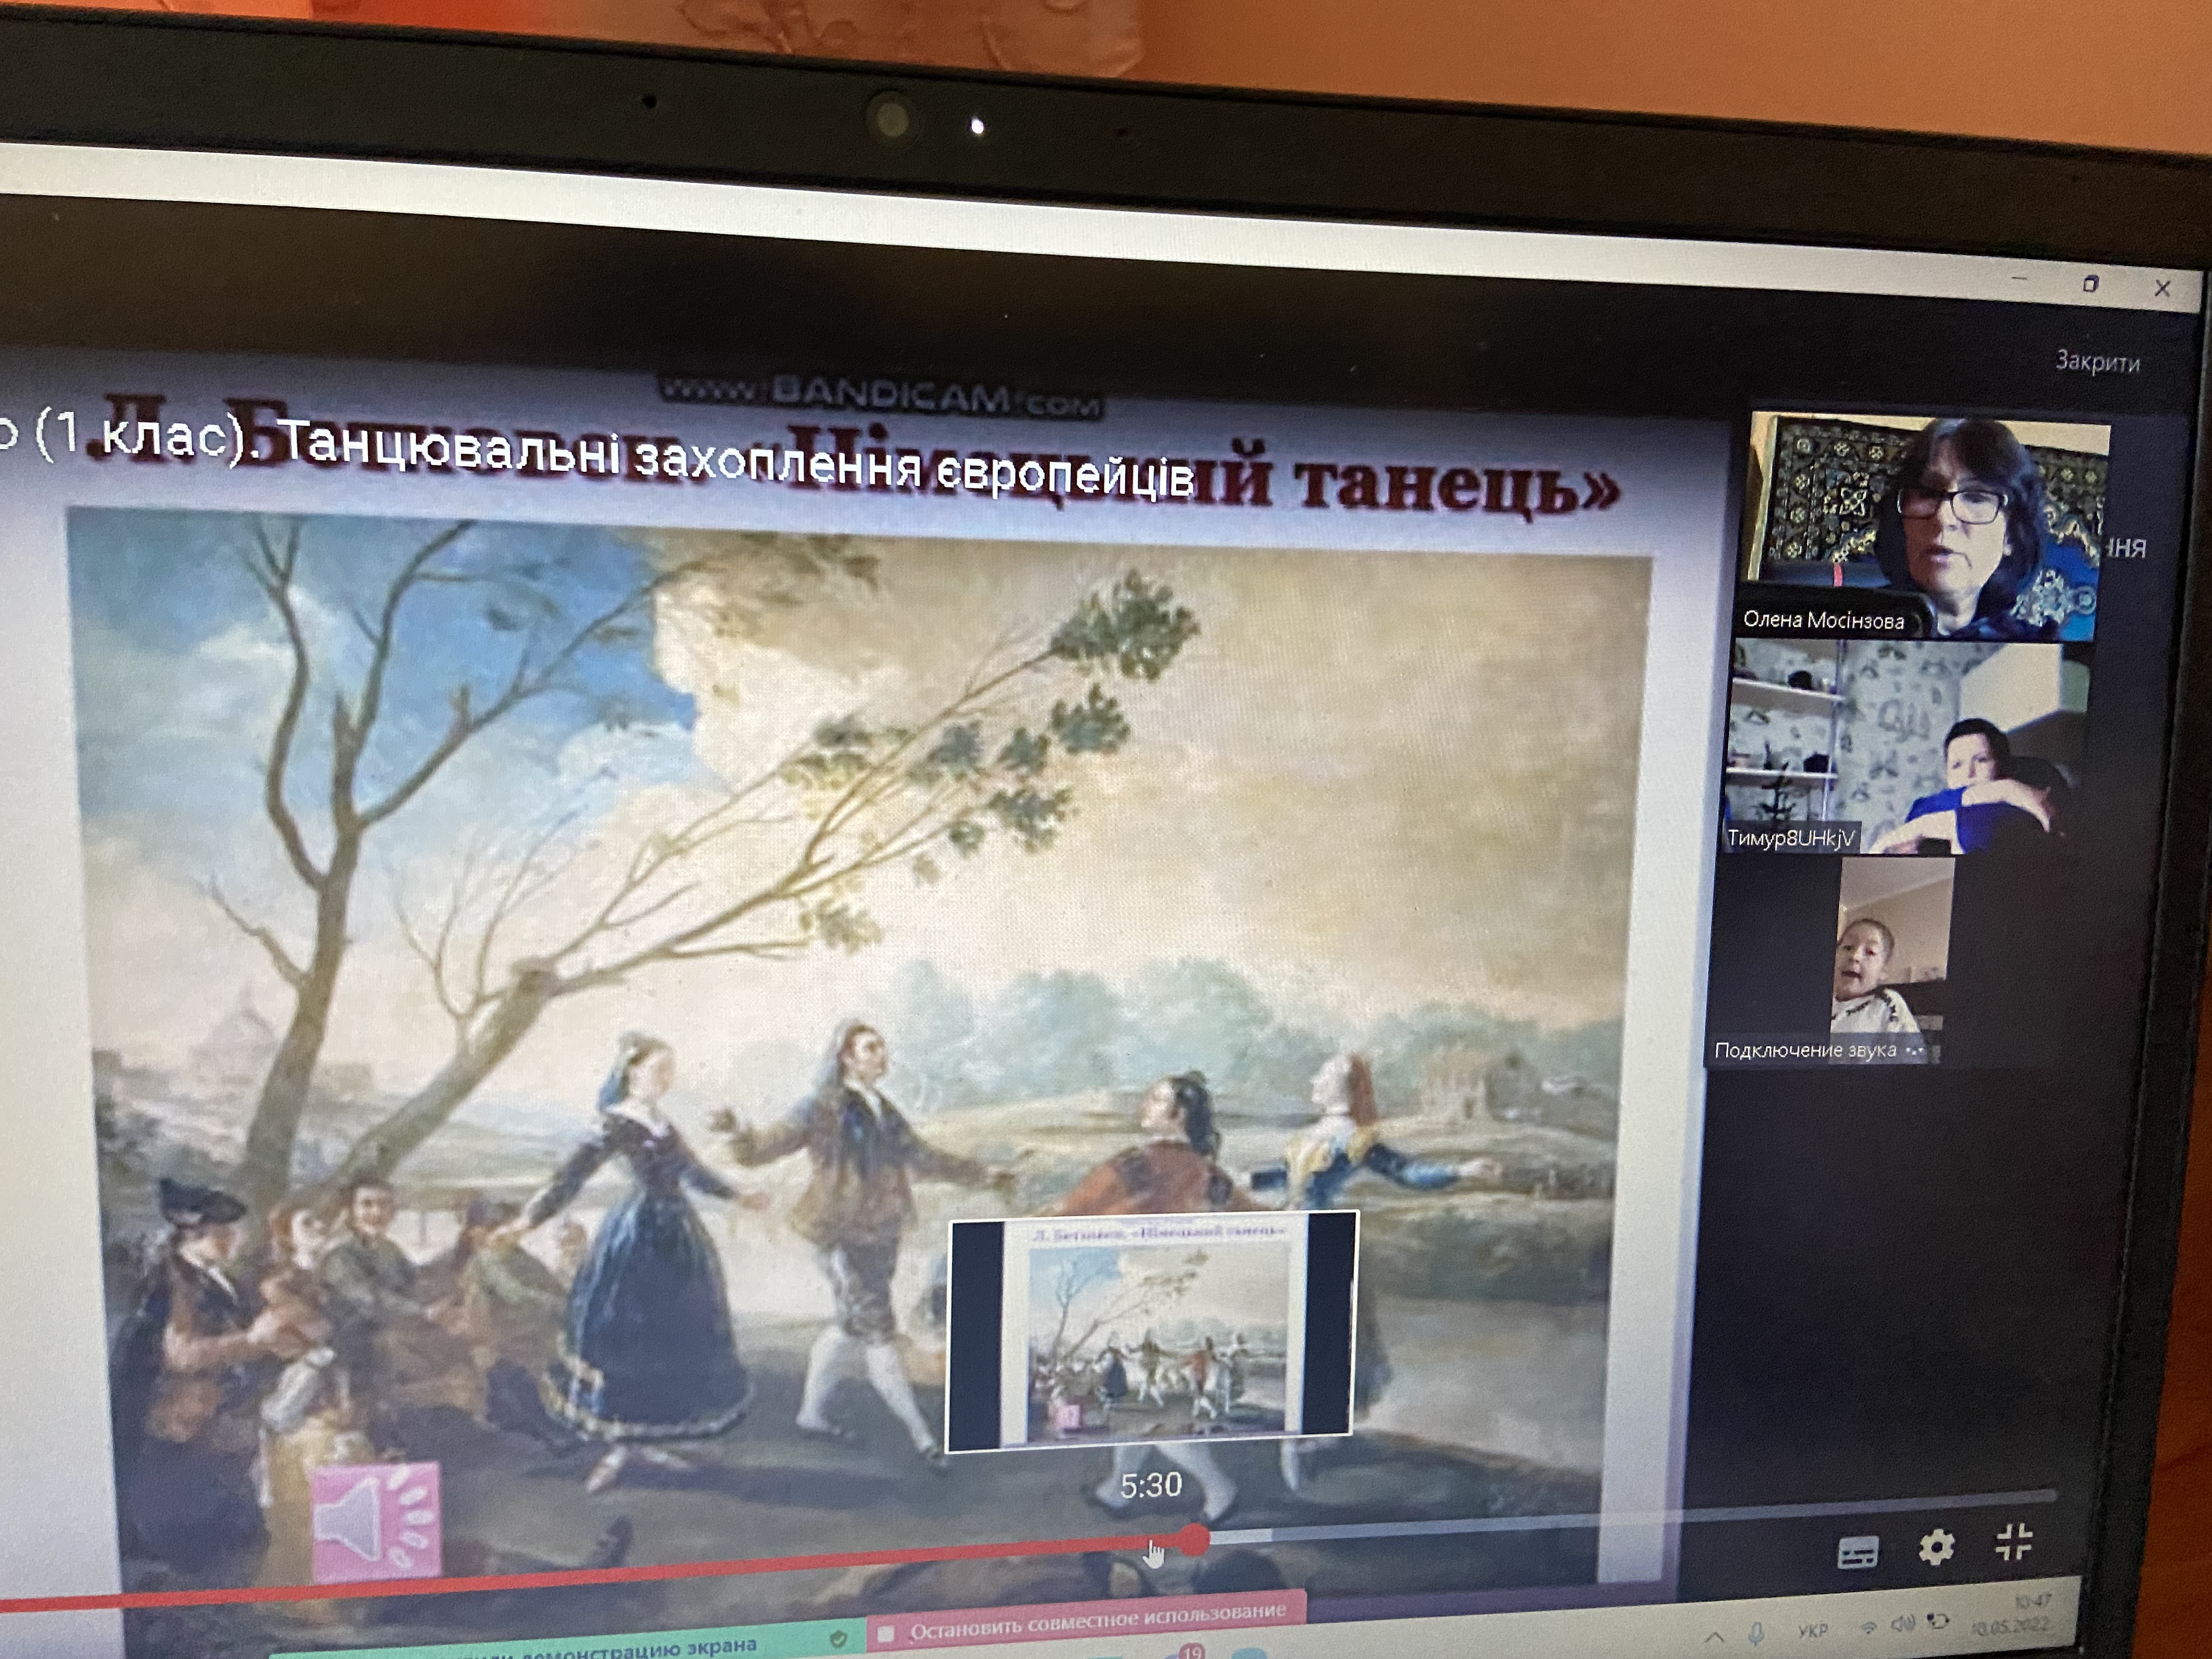
Task: Open the taskbar clock and date
Action: point(2012,1614)
